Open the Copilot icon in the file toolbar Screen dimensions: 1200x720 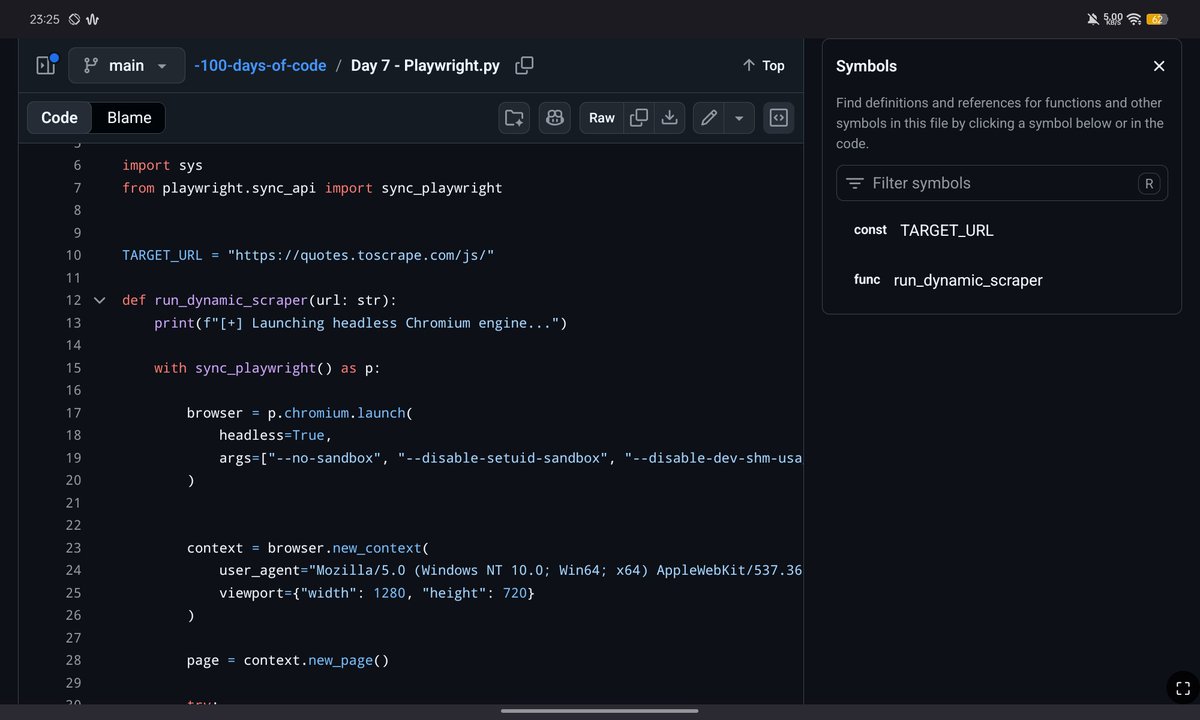(x=554, y=117)
